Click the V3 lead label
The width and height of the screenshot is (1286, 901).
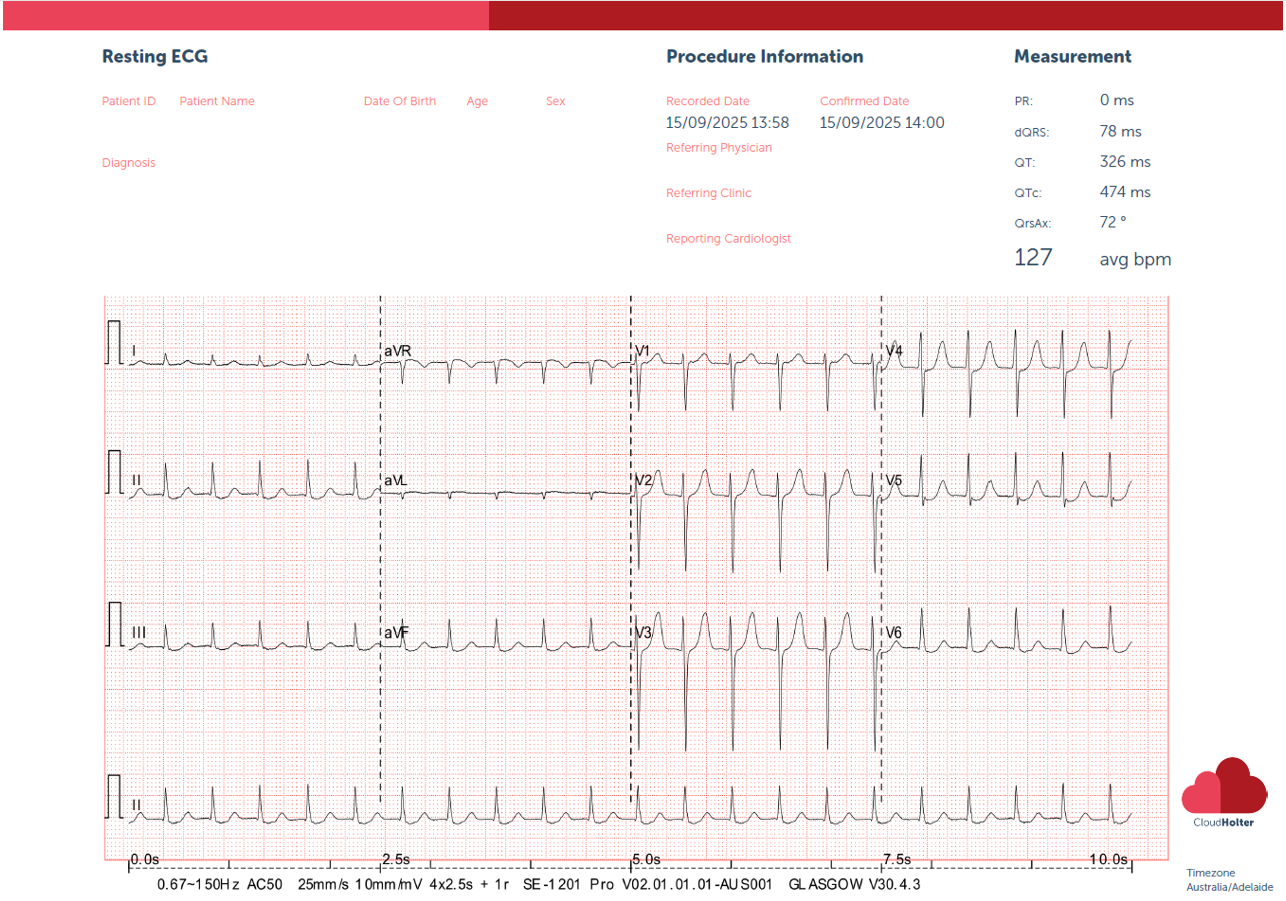(x=643, y=633)
